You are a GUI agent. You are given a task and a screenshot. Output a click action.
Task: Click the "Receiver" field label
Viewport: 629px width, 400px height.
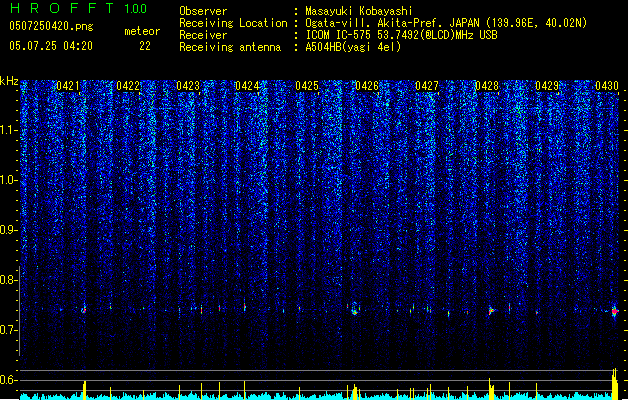pyautogui.click(x=203, y=35)
